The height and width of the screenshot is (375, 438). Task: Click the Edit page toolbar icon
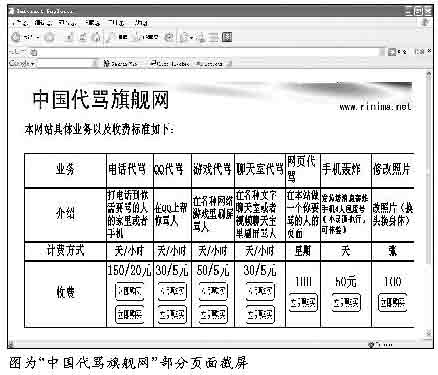213,37
